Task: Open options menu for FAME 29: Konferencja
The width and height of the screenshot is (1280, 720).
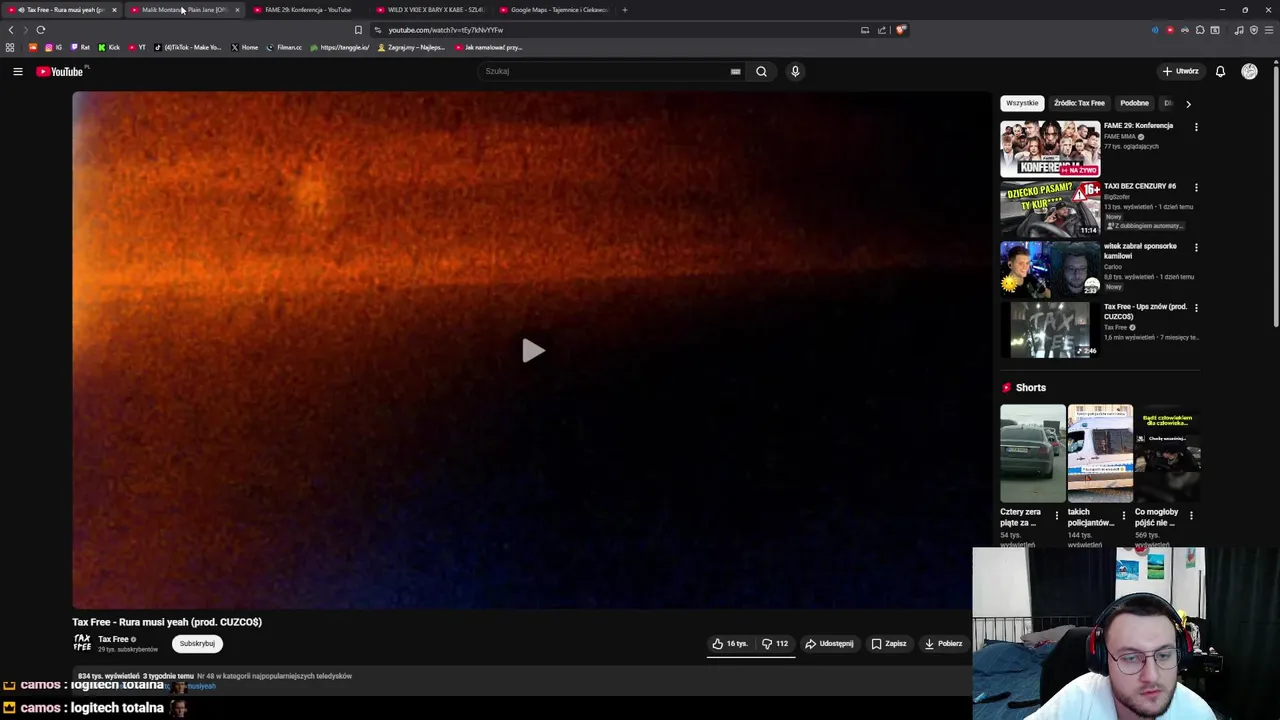Action: (1196, 127)
